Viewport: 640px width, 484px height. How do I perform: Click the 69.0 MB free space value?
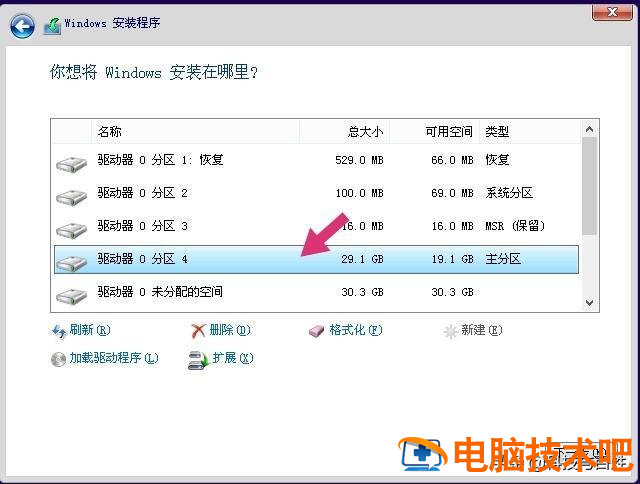pyautogui.click(x=452, y=193)
